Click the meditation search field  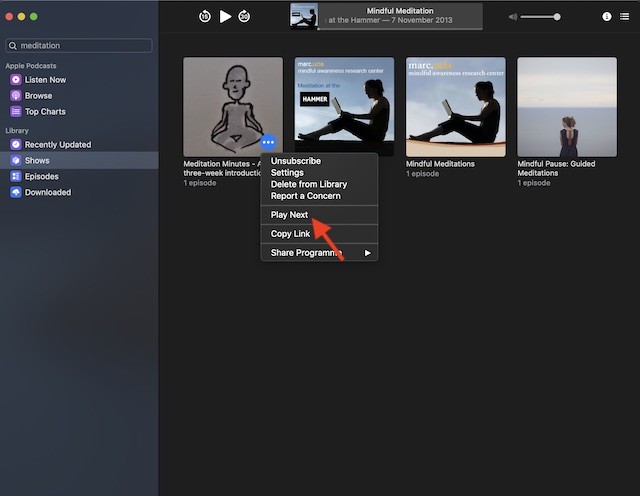(x=79, y=46)
